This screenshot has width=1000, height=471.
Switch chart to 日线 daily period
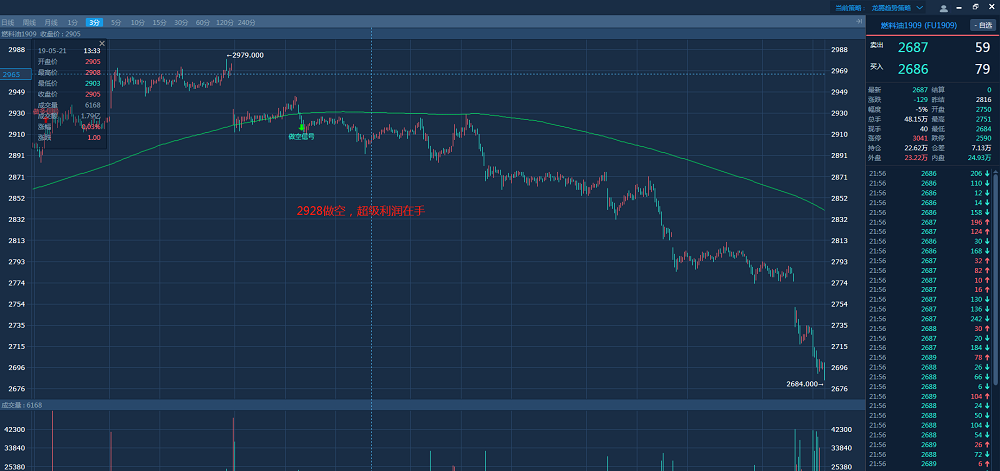coord(9,21)
